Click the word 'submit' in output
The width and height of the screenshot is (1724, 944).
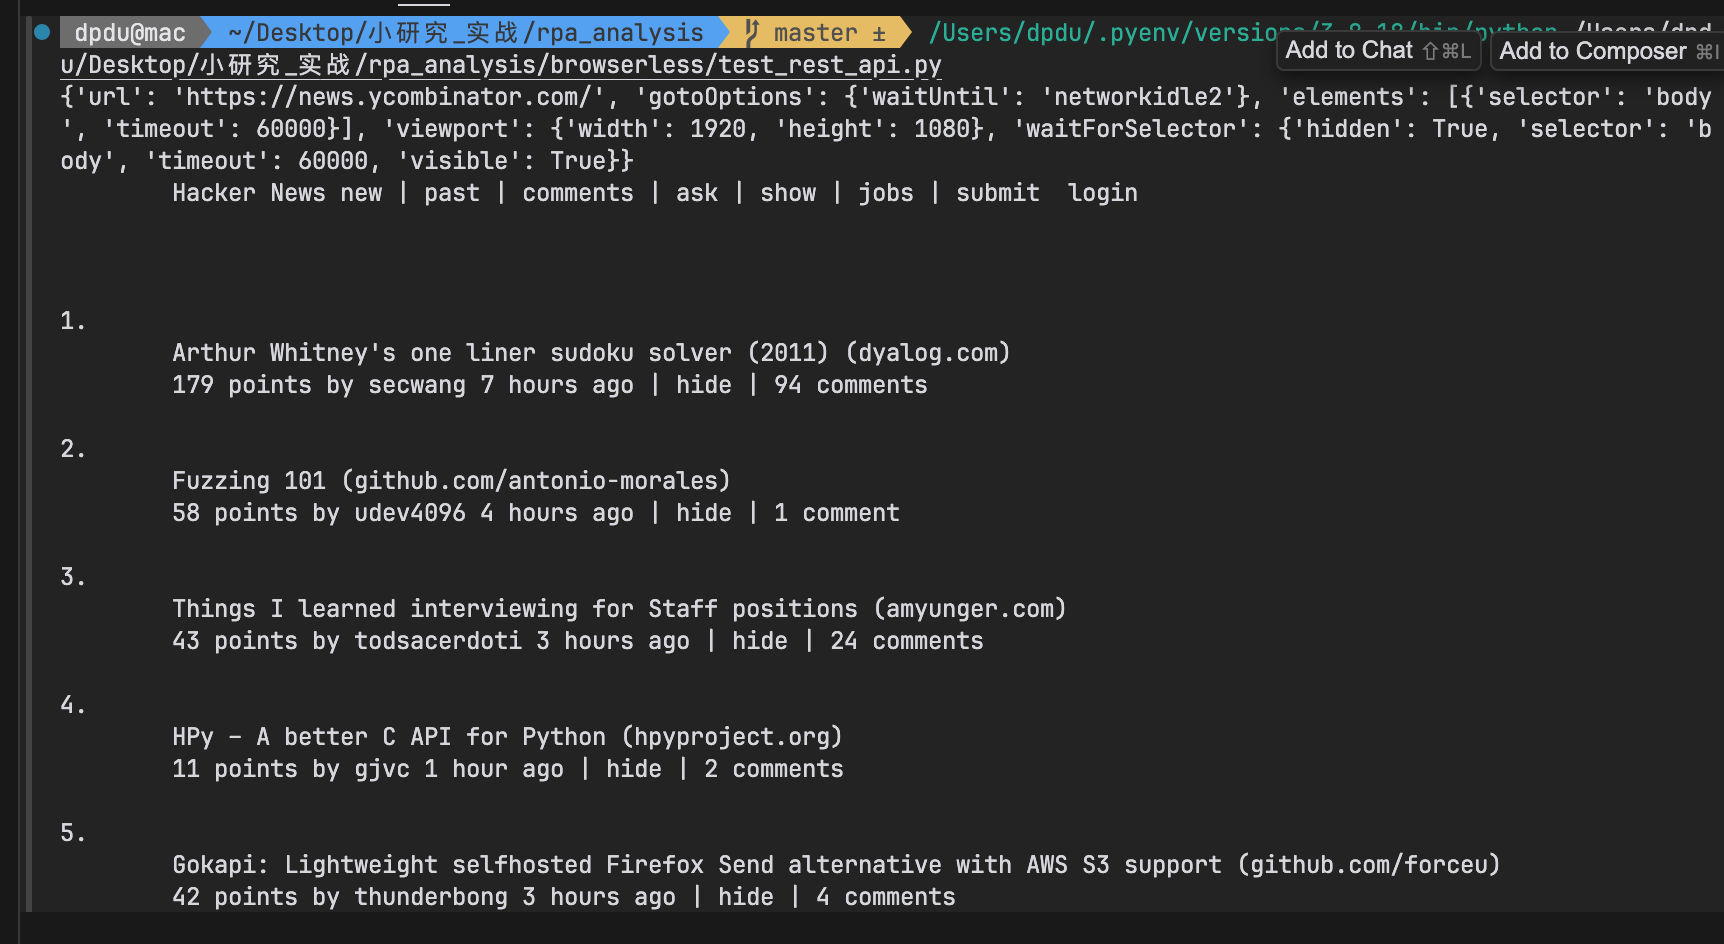998,193
